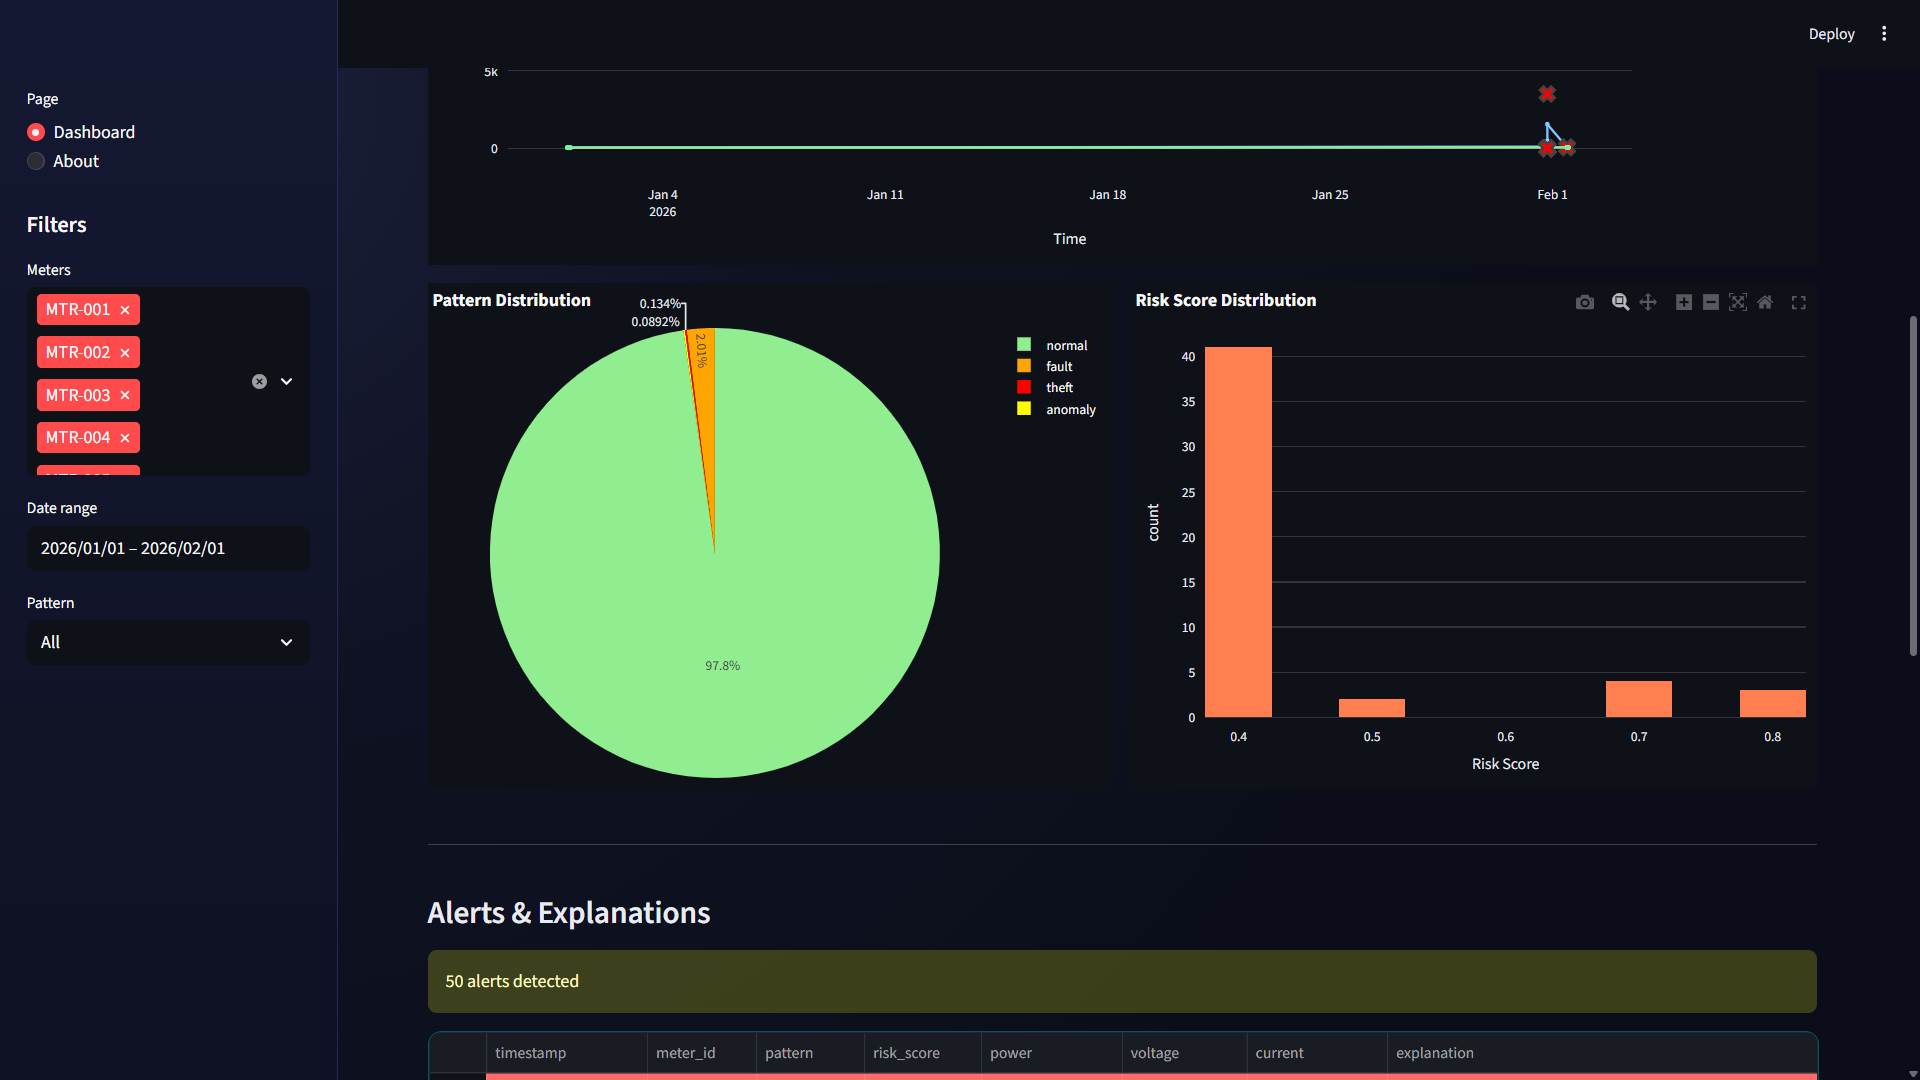
Task: Download the Risk Score chart as PNG
Action: [x=1584, y=301]
